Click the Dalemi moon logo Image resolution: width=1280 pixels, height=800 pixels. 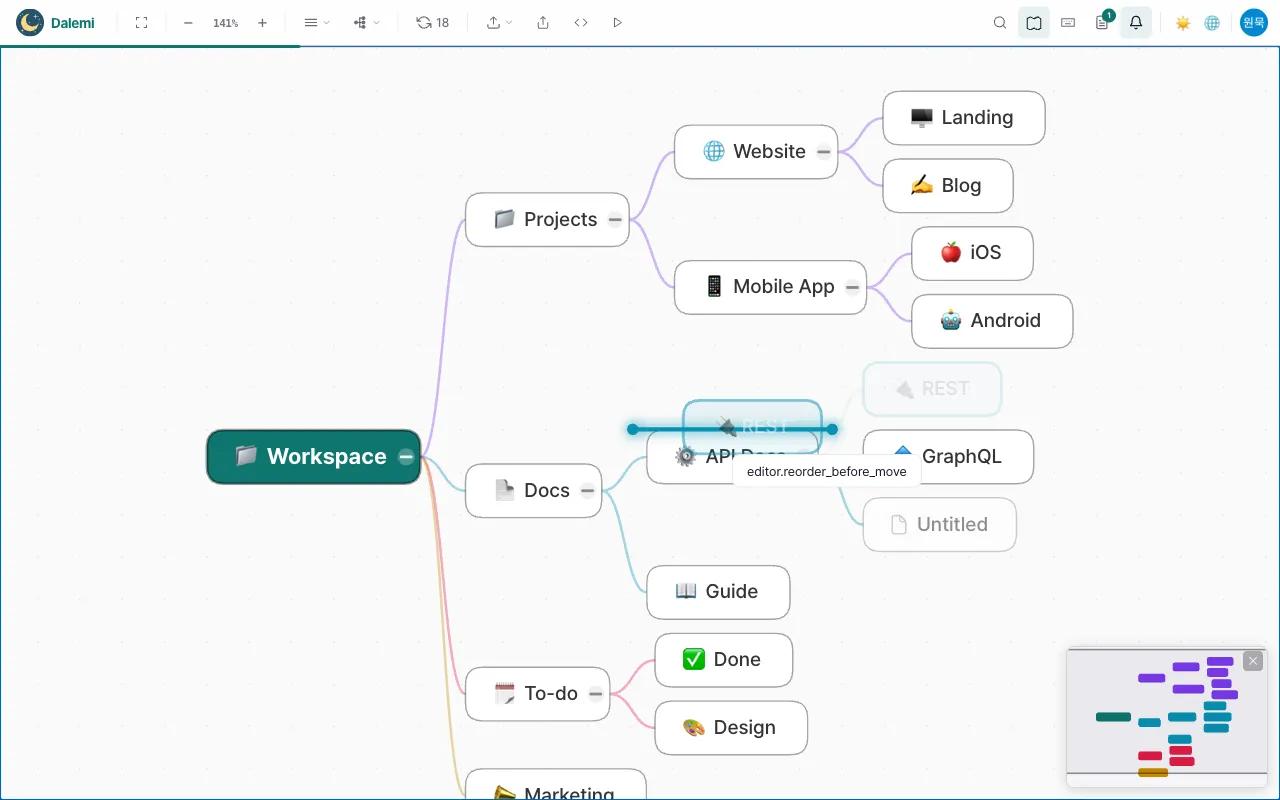point(30,22)
